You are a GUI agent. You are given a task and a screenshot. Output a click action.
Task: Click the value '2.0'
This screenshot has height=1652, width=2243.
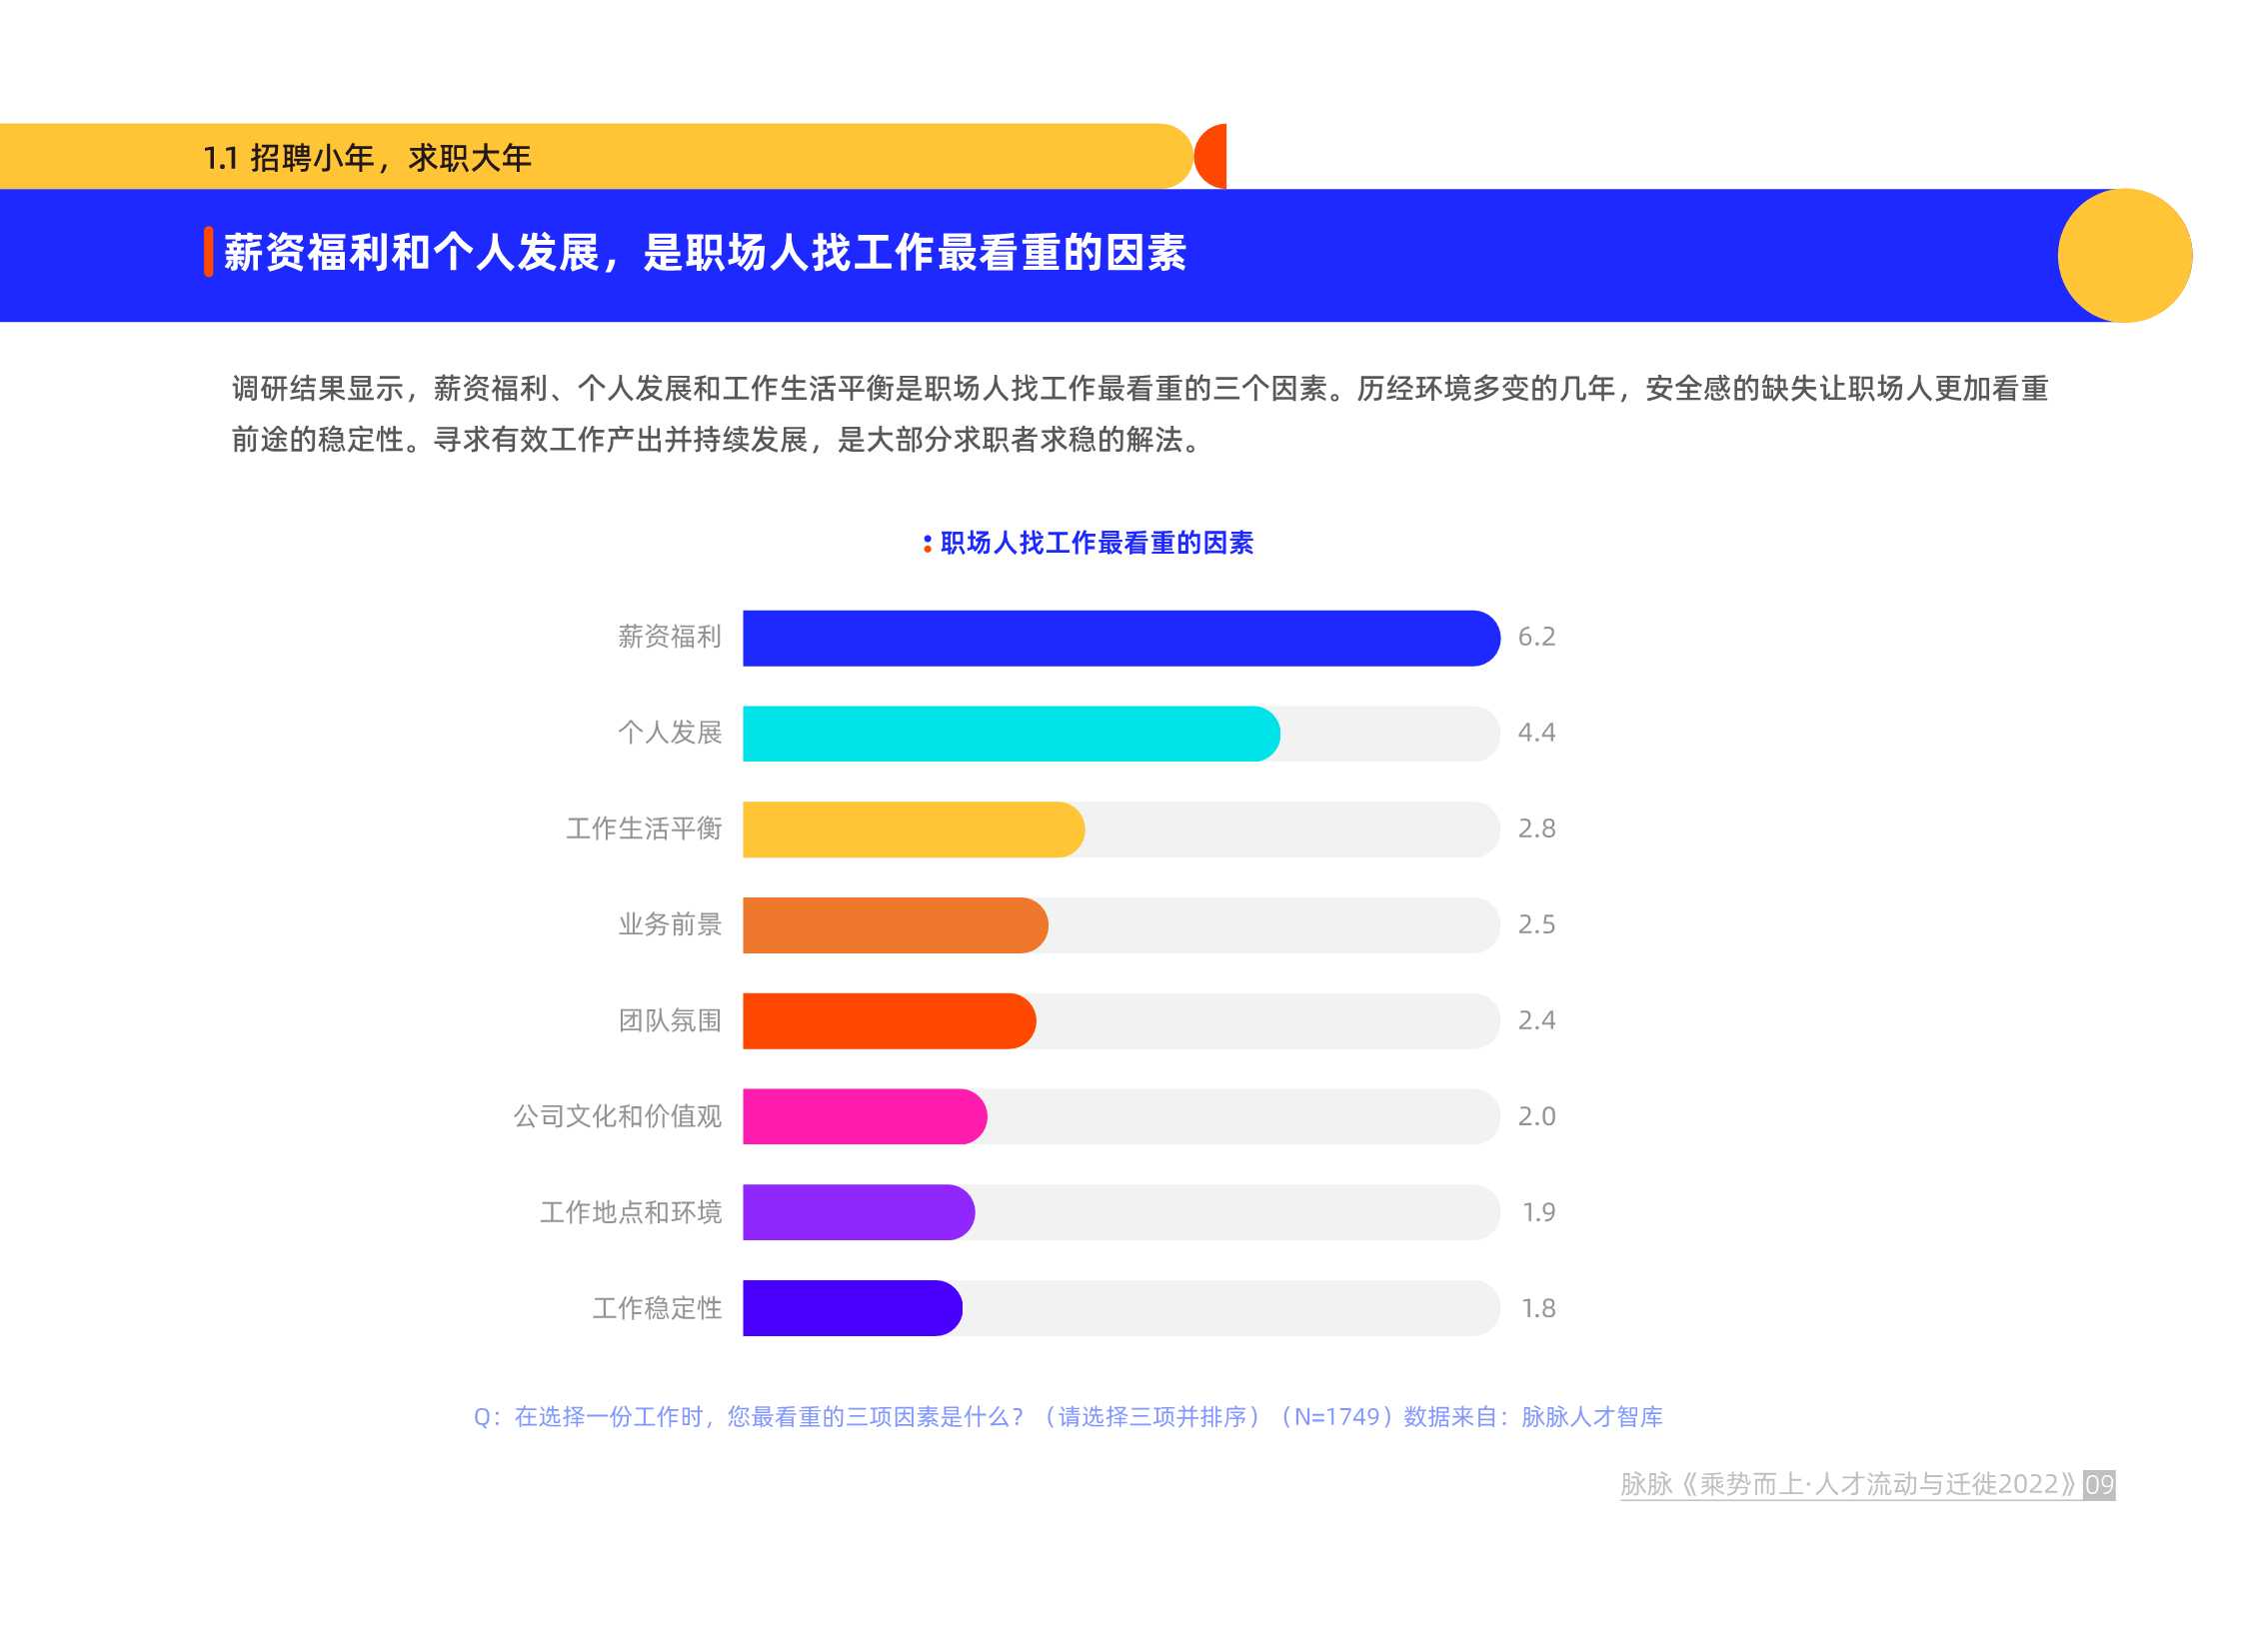[x=1536, y=1117]
